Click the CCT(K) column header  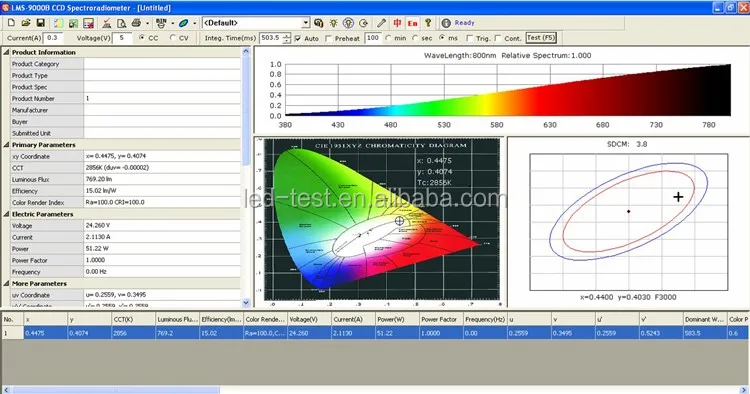[133, 319]
